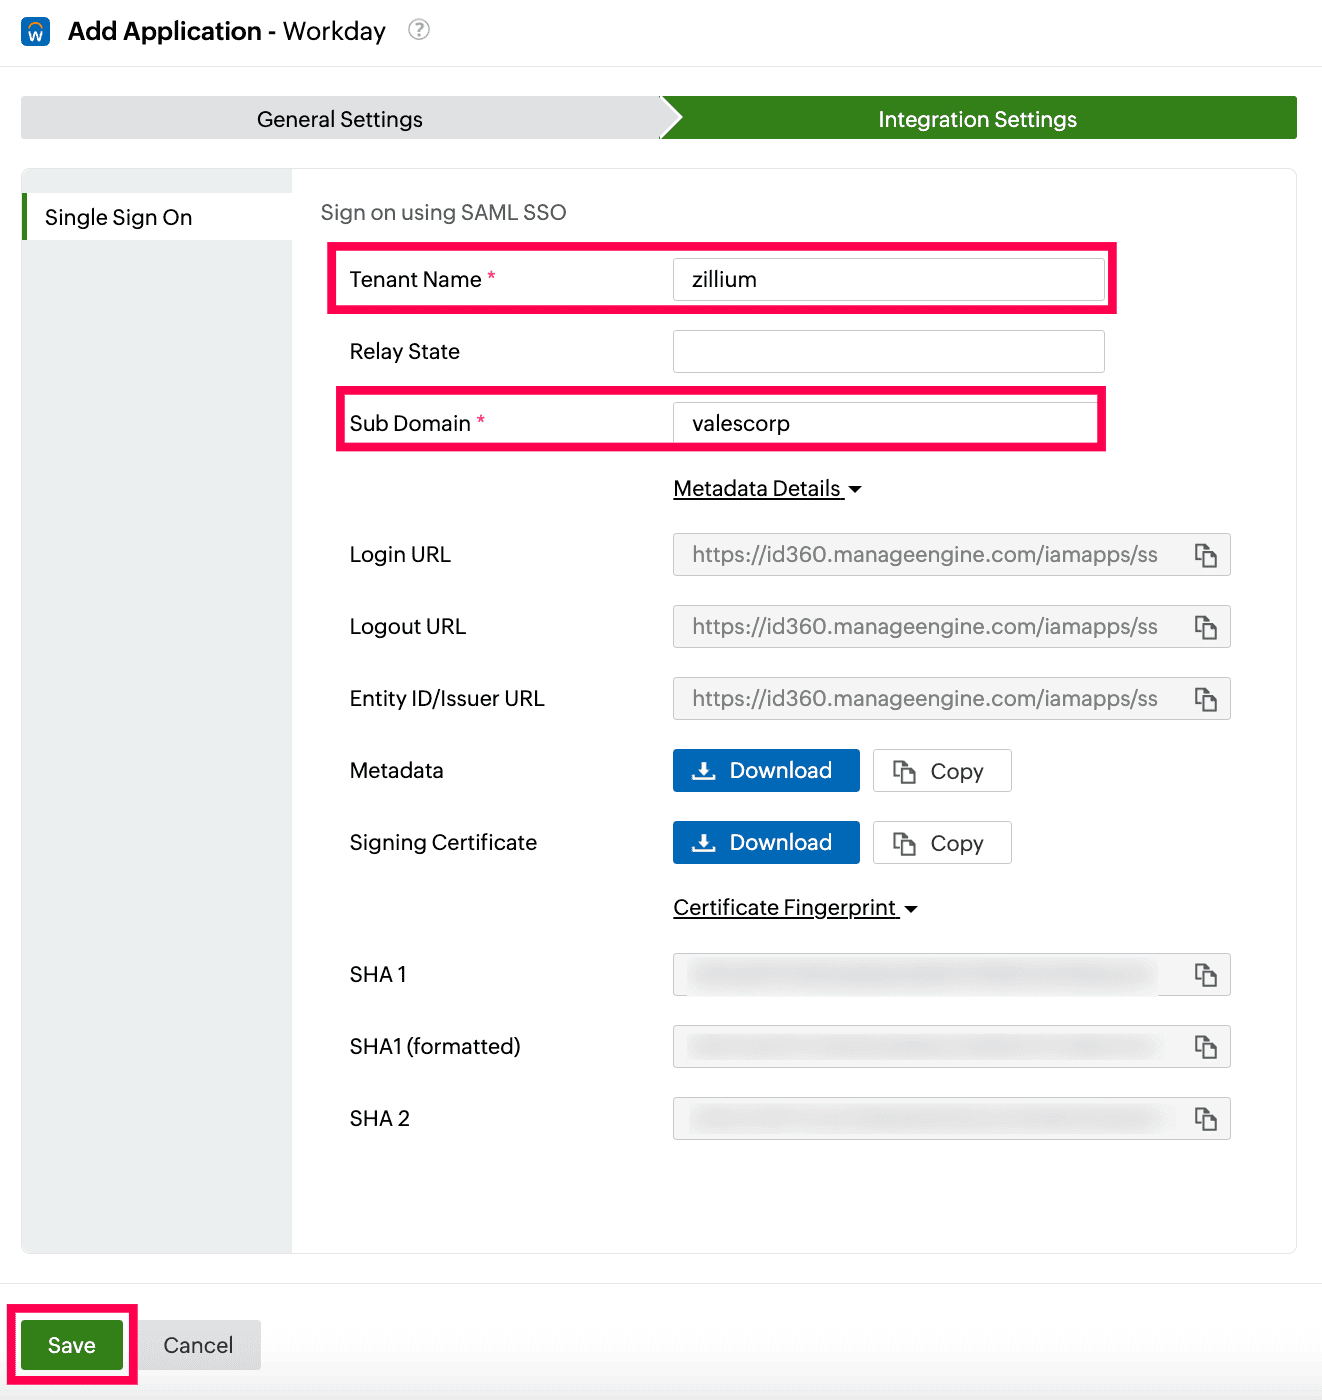
Task: Switch to the General Settings tab
Action: 339,118
